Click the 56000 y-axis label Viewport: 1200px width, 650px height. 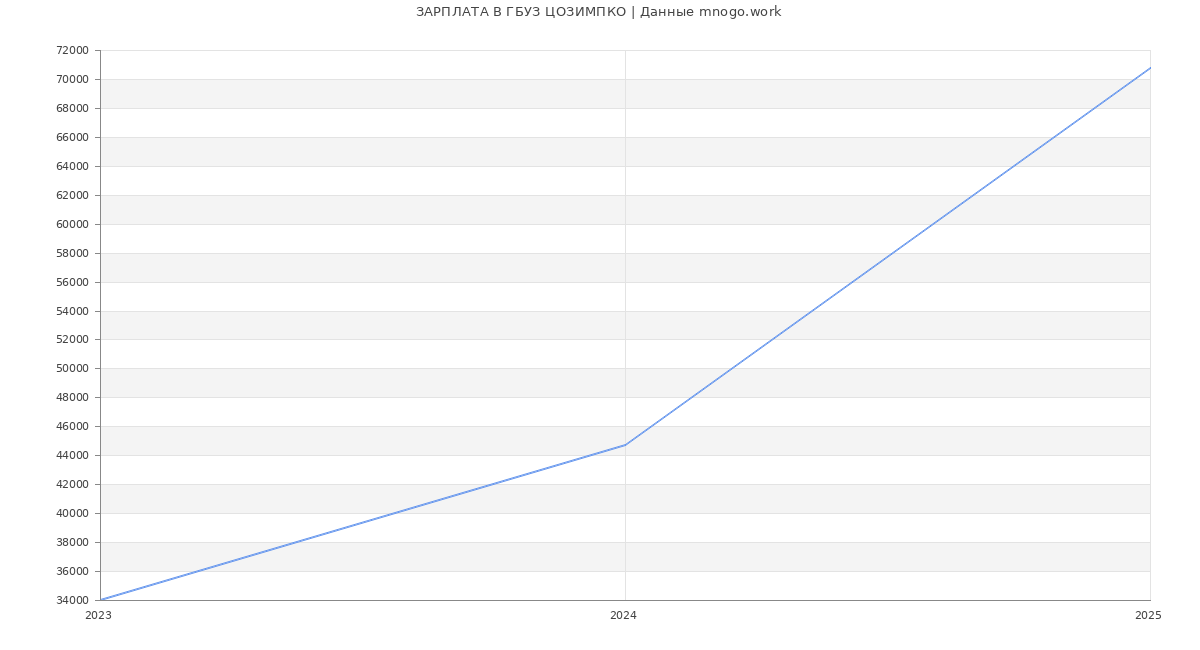click(73, 283)
